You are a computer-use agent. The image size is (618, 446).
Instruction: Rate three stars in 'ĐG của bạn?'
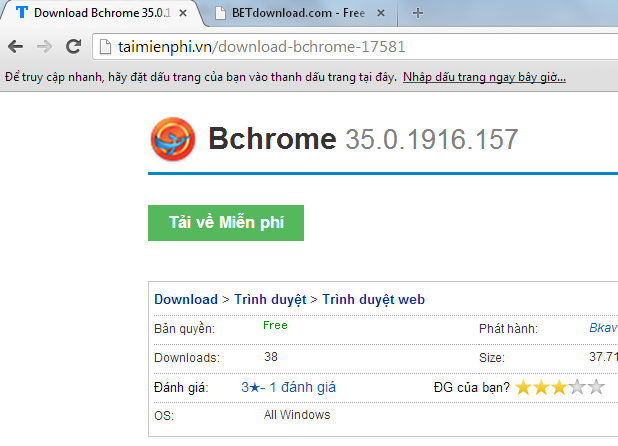point(559,387)
